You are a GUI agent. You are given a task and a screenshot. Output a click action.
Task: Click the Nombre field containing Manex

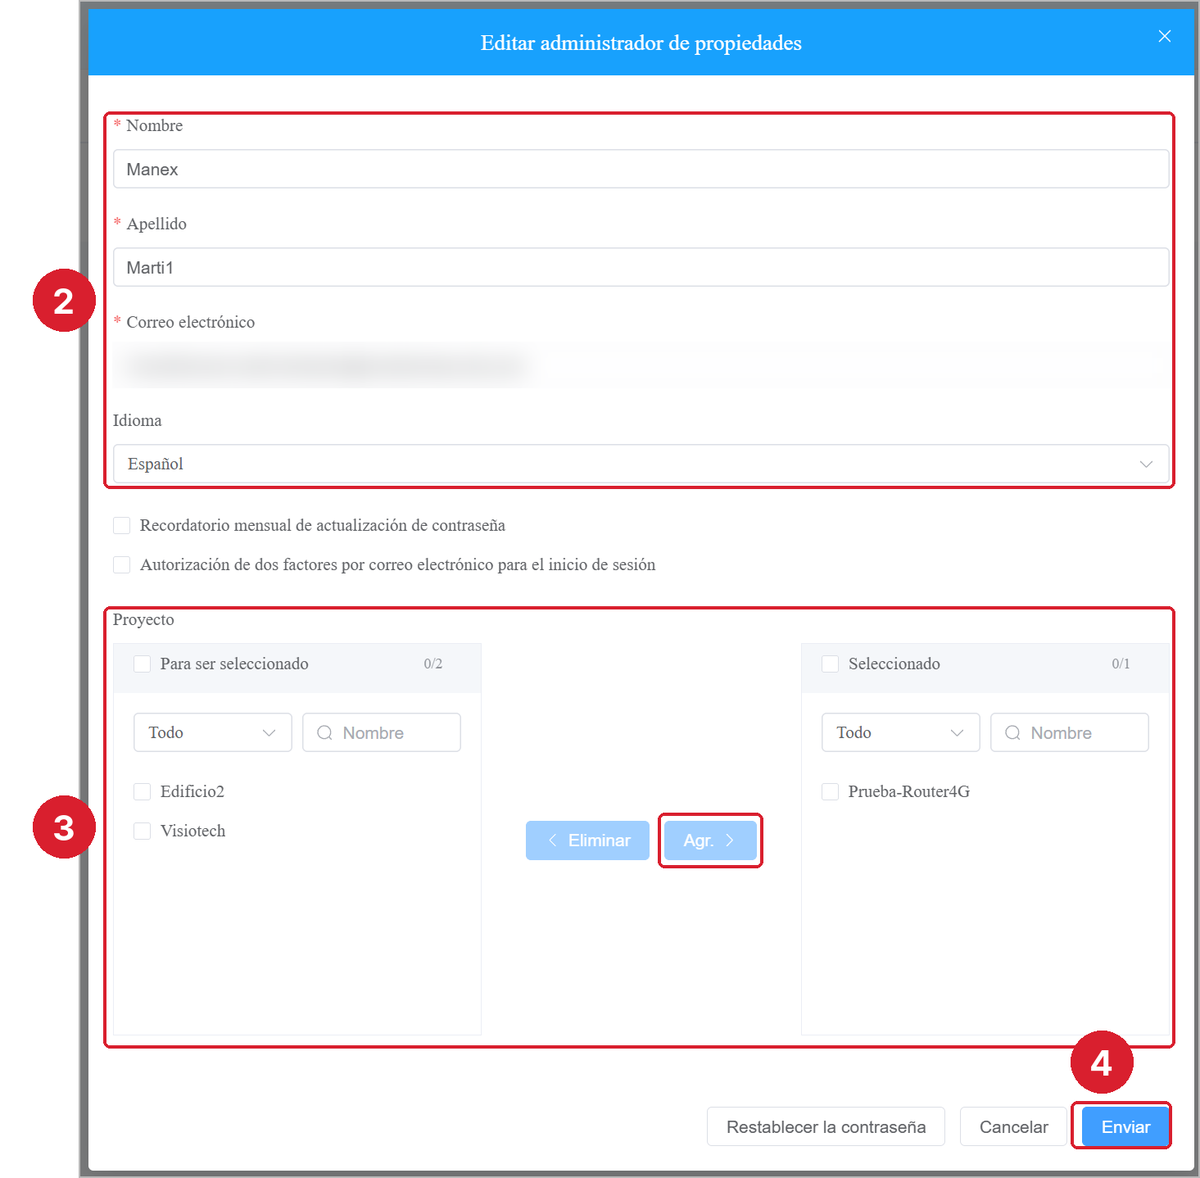click(641, 169)
